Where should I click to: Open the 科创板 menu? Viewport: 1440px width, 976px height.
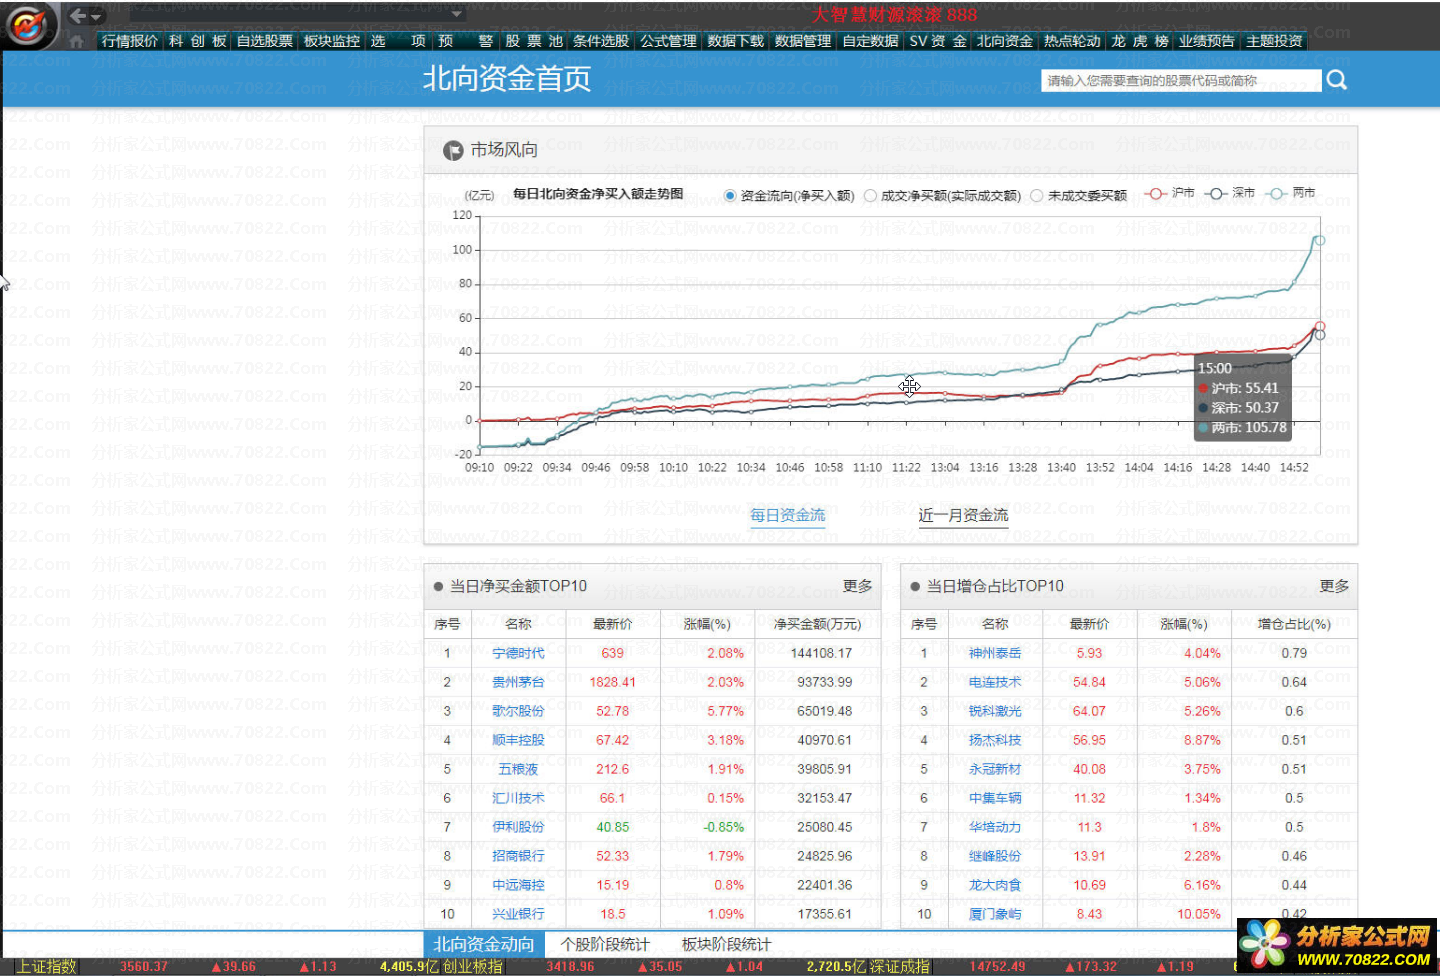[198, 41]
